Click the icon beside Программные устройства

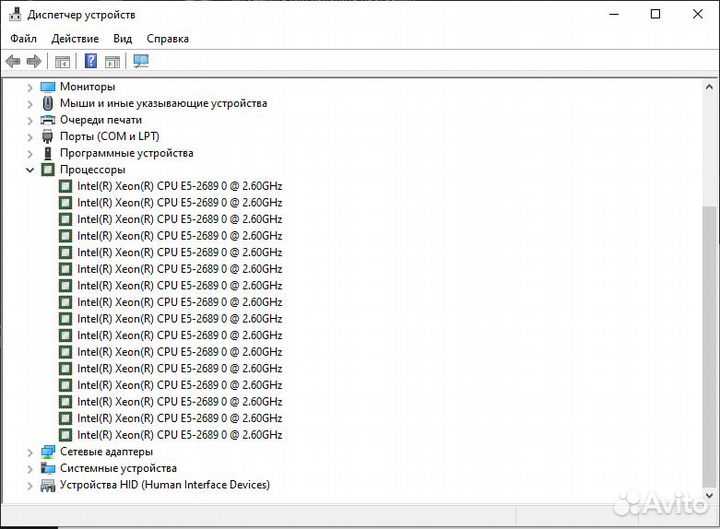(x=48, y=153)
